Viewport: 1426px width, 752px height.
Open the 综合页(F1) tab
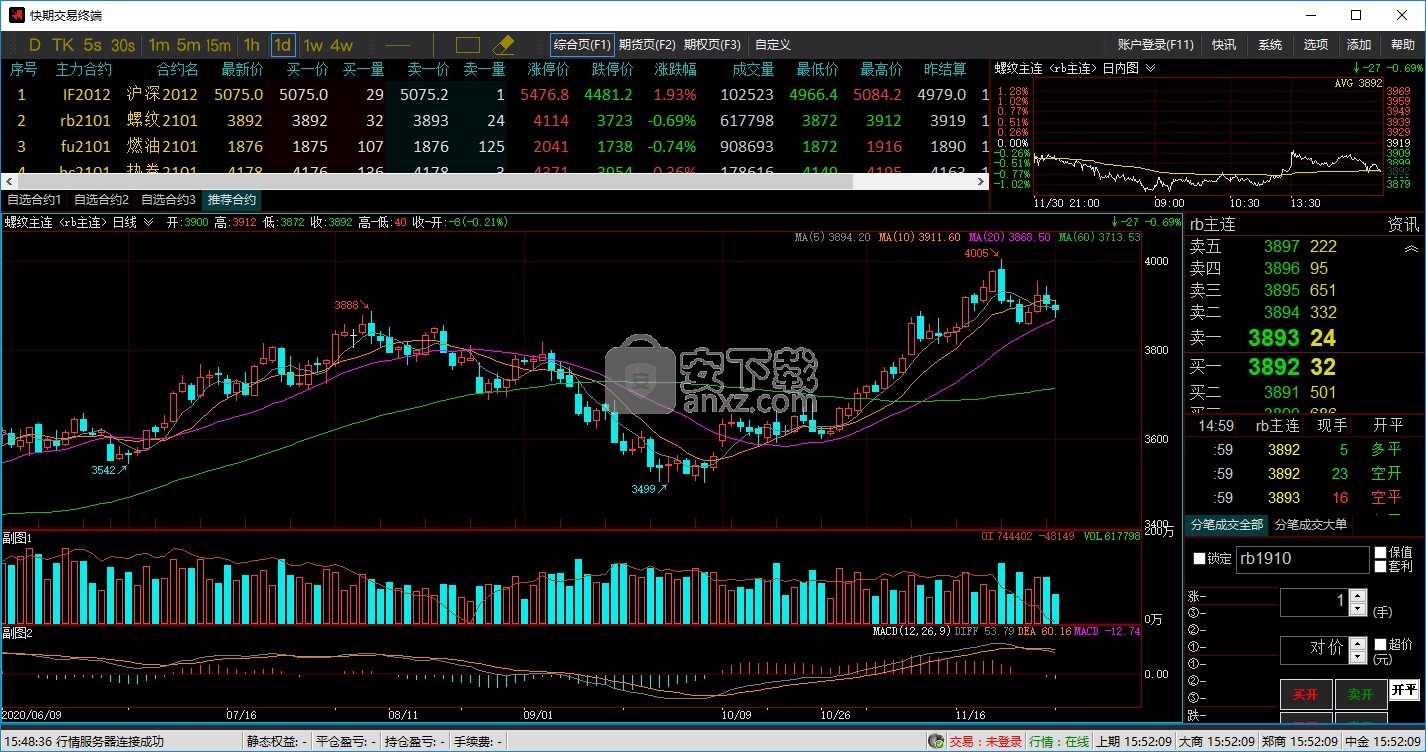582,45
